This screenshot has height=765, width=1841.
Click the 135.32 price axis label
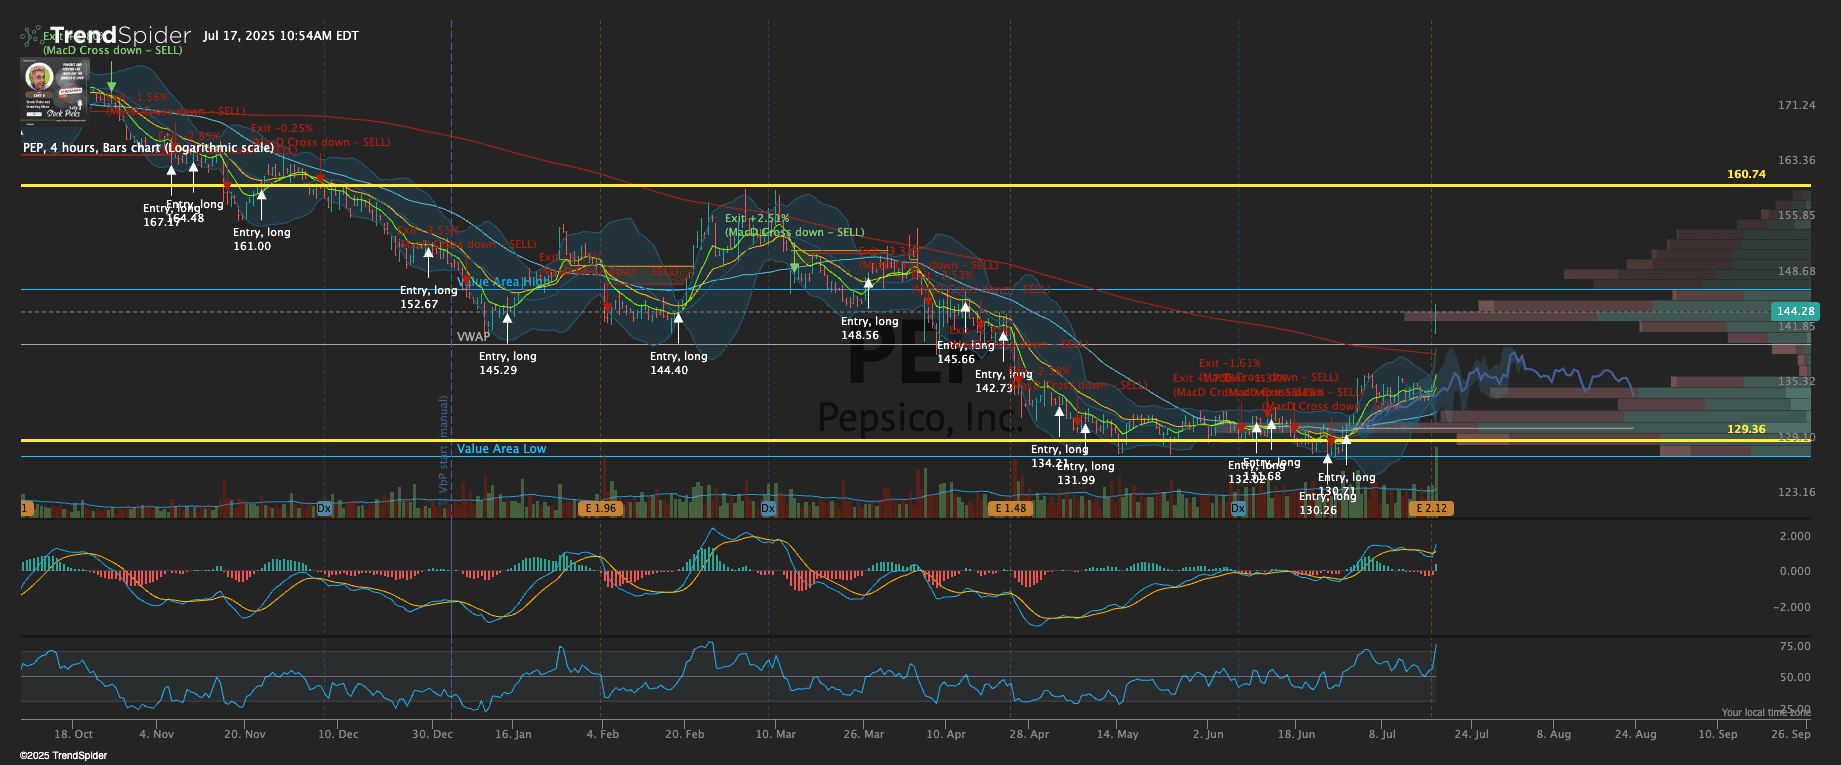tap(1796, 381)
